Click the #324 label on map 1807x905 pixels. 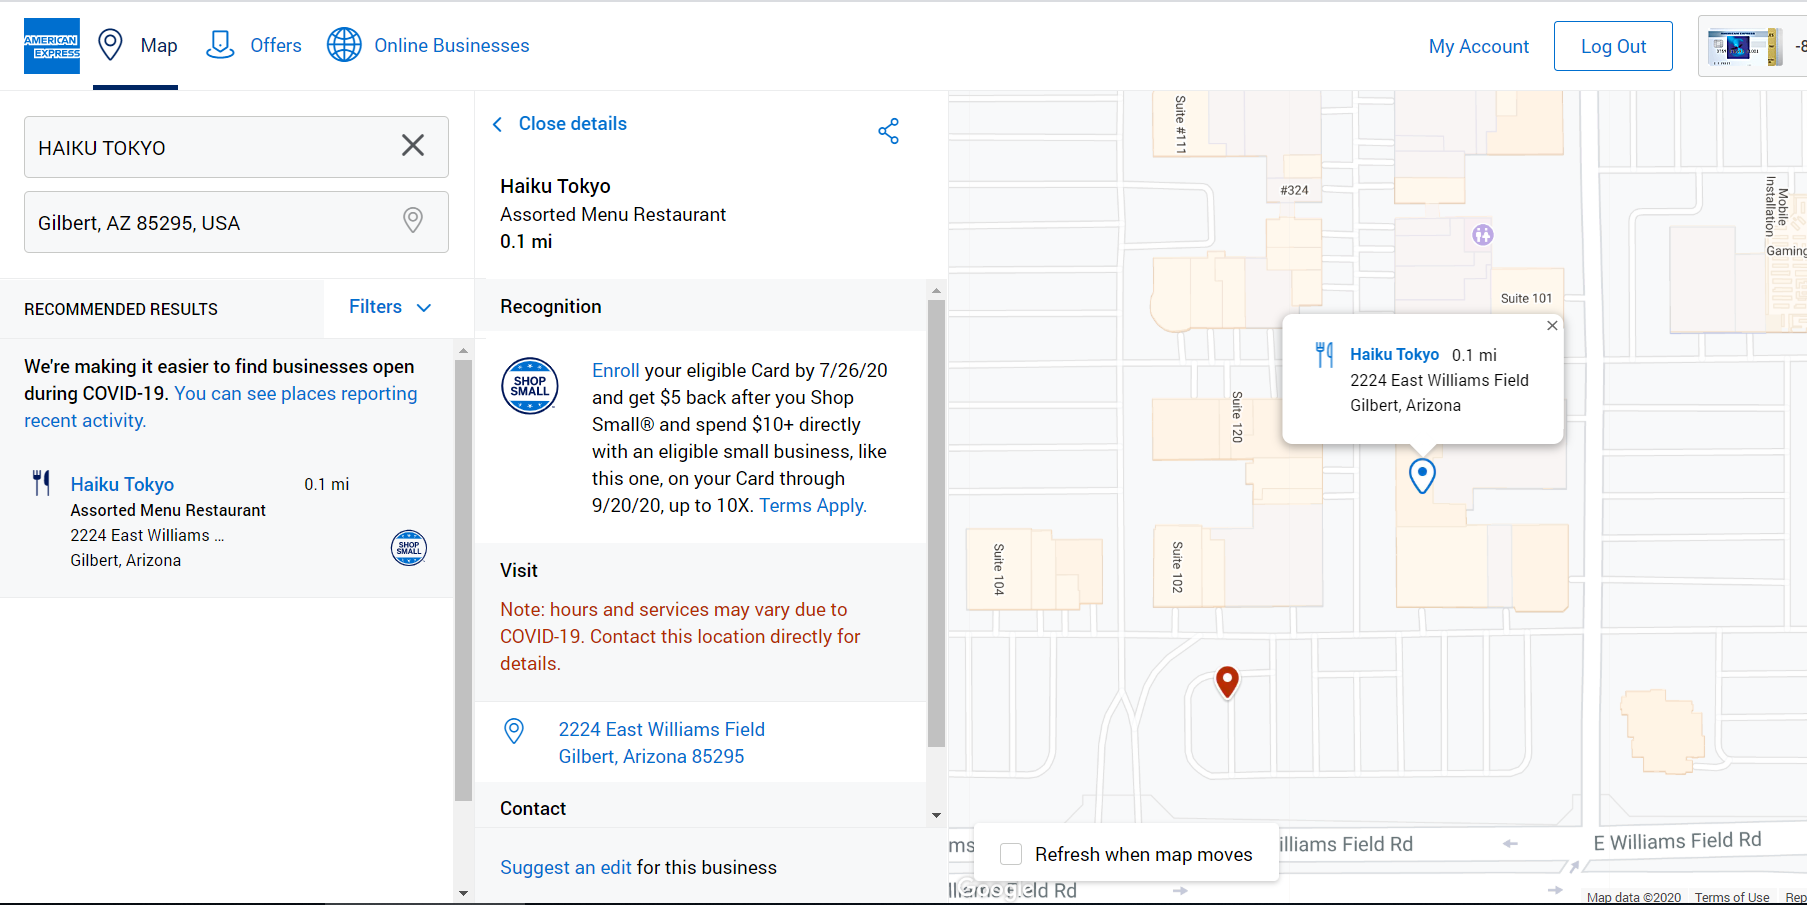1294,190
